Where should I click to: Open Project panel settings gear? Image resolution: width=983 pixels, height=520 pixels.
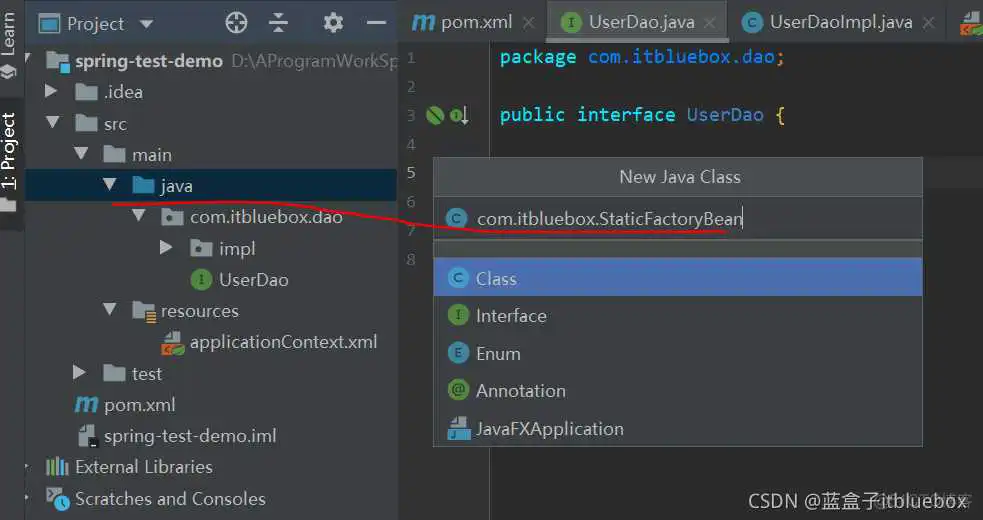pyautogui.click(x=333, y=23)
